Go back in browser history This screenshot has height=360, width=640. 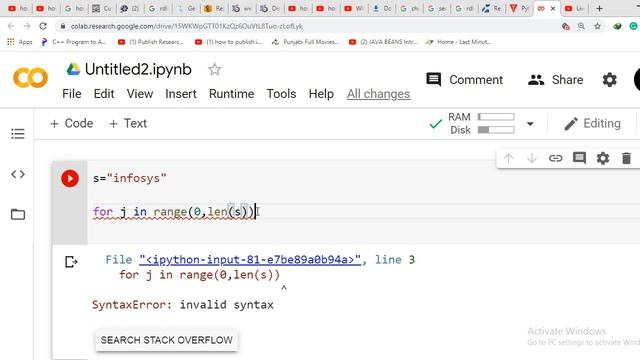click(11, 26)
